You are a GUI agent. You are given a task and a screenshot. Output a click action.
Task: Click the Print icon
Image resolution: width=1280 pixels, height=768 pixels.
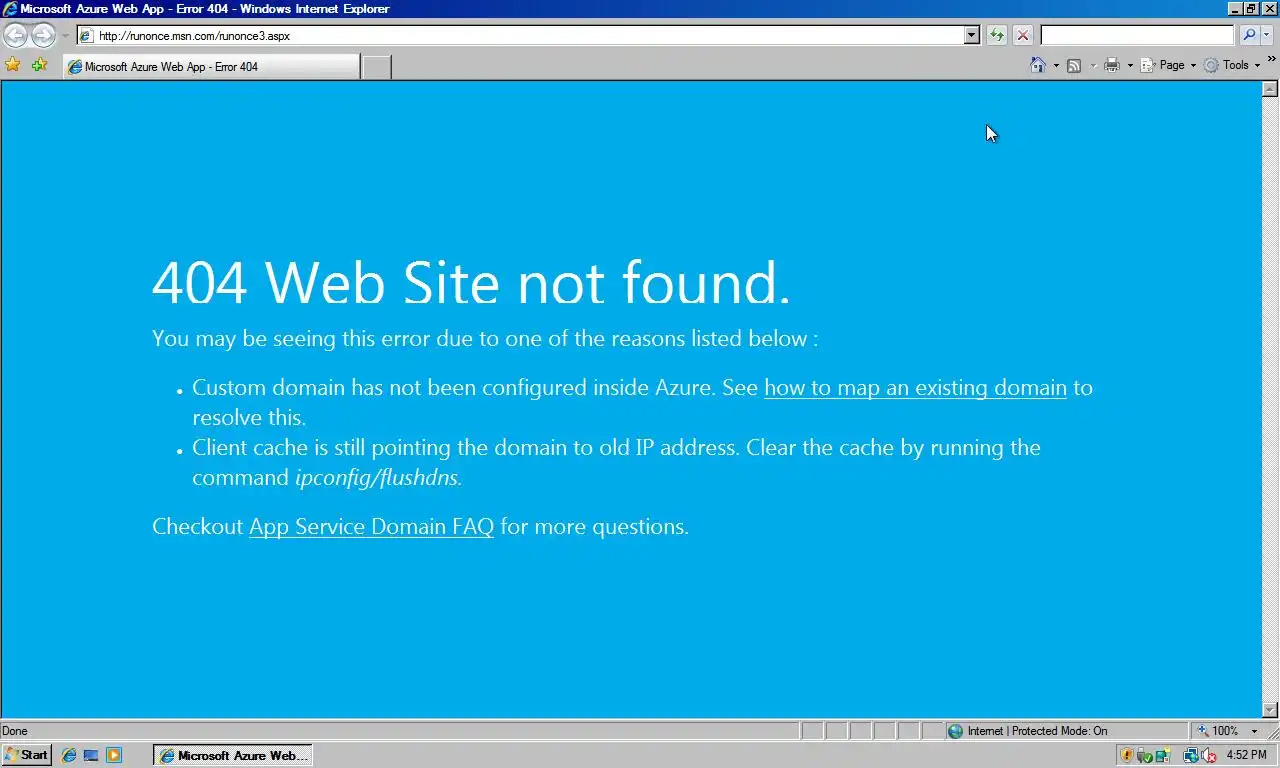(1111, 65)
